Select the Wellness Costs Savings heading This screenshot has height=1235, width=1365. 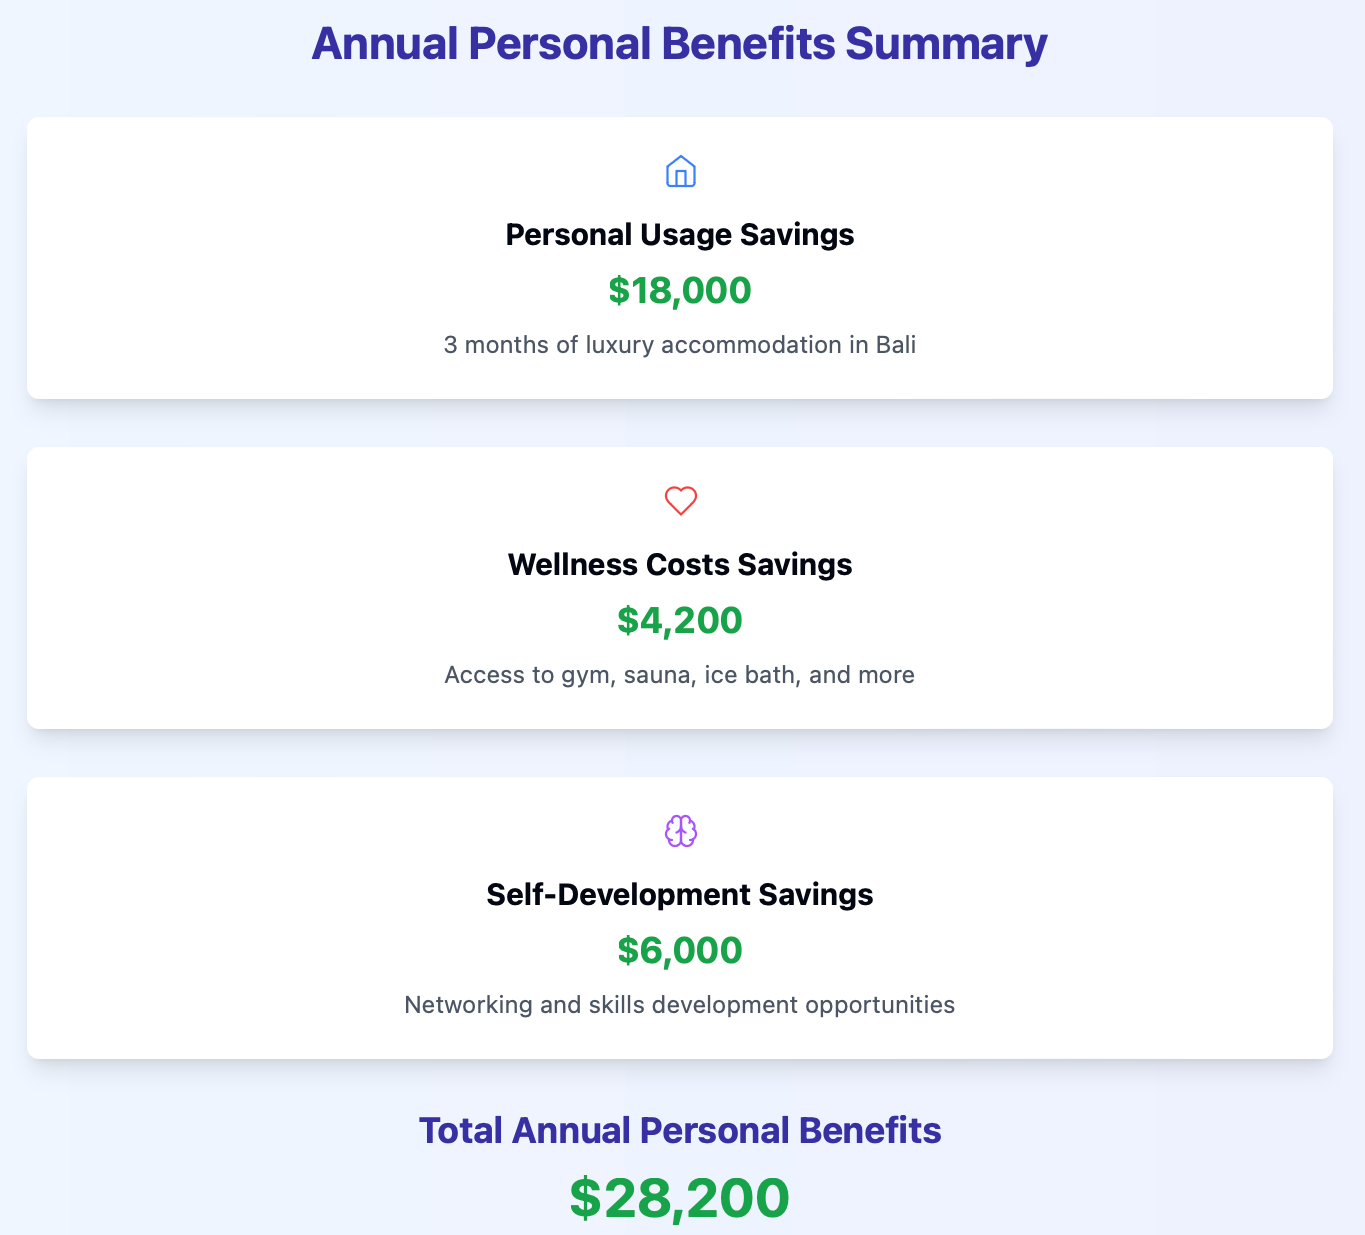pos(680,565)
